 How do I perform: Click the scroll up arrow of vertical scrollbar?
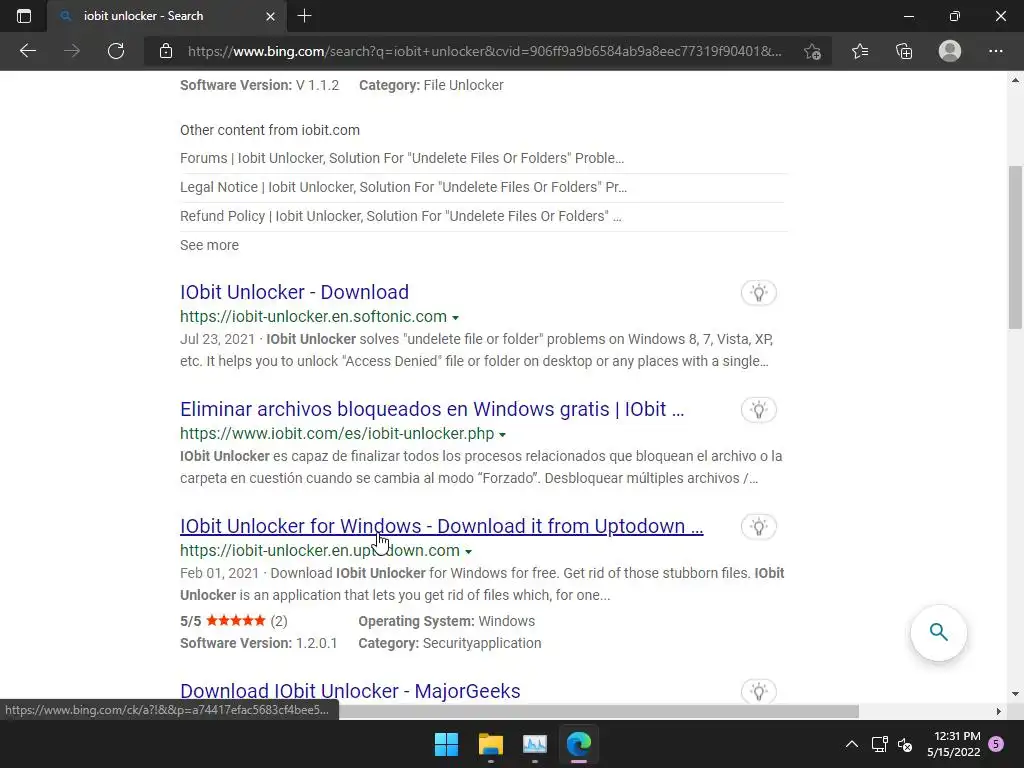point(1015,81)
